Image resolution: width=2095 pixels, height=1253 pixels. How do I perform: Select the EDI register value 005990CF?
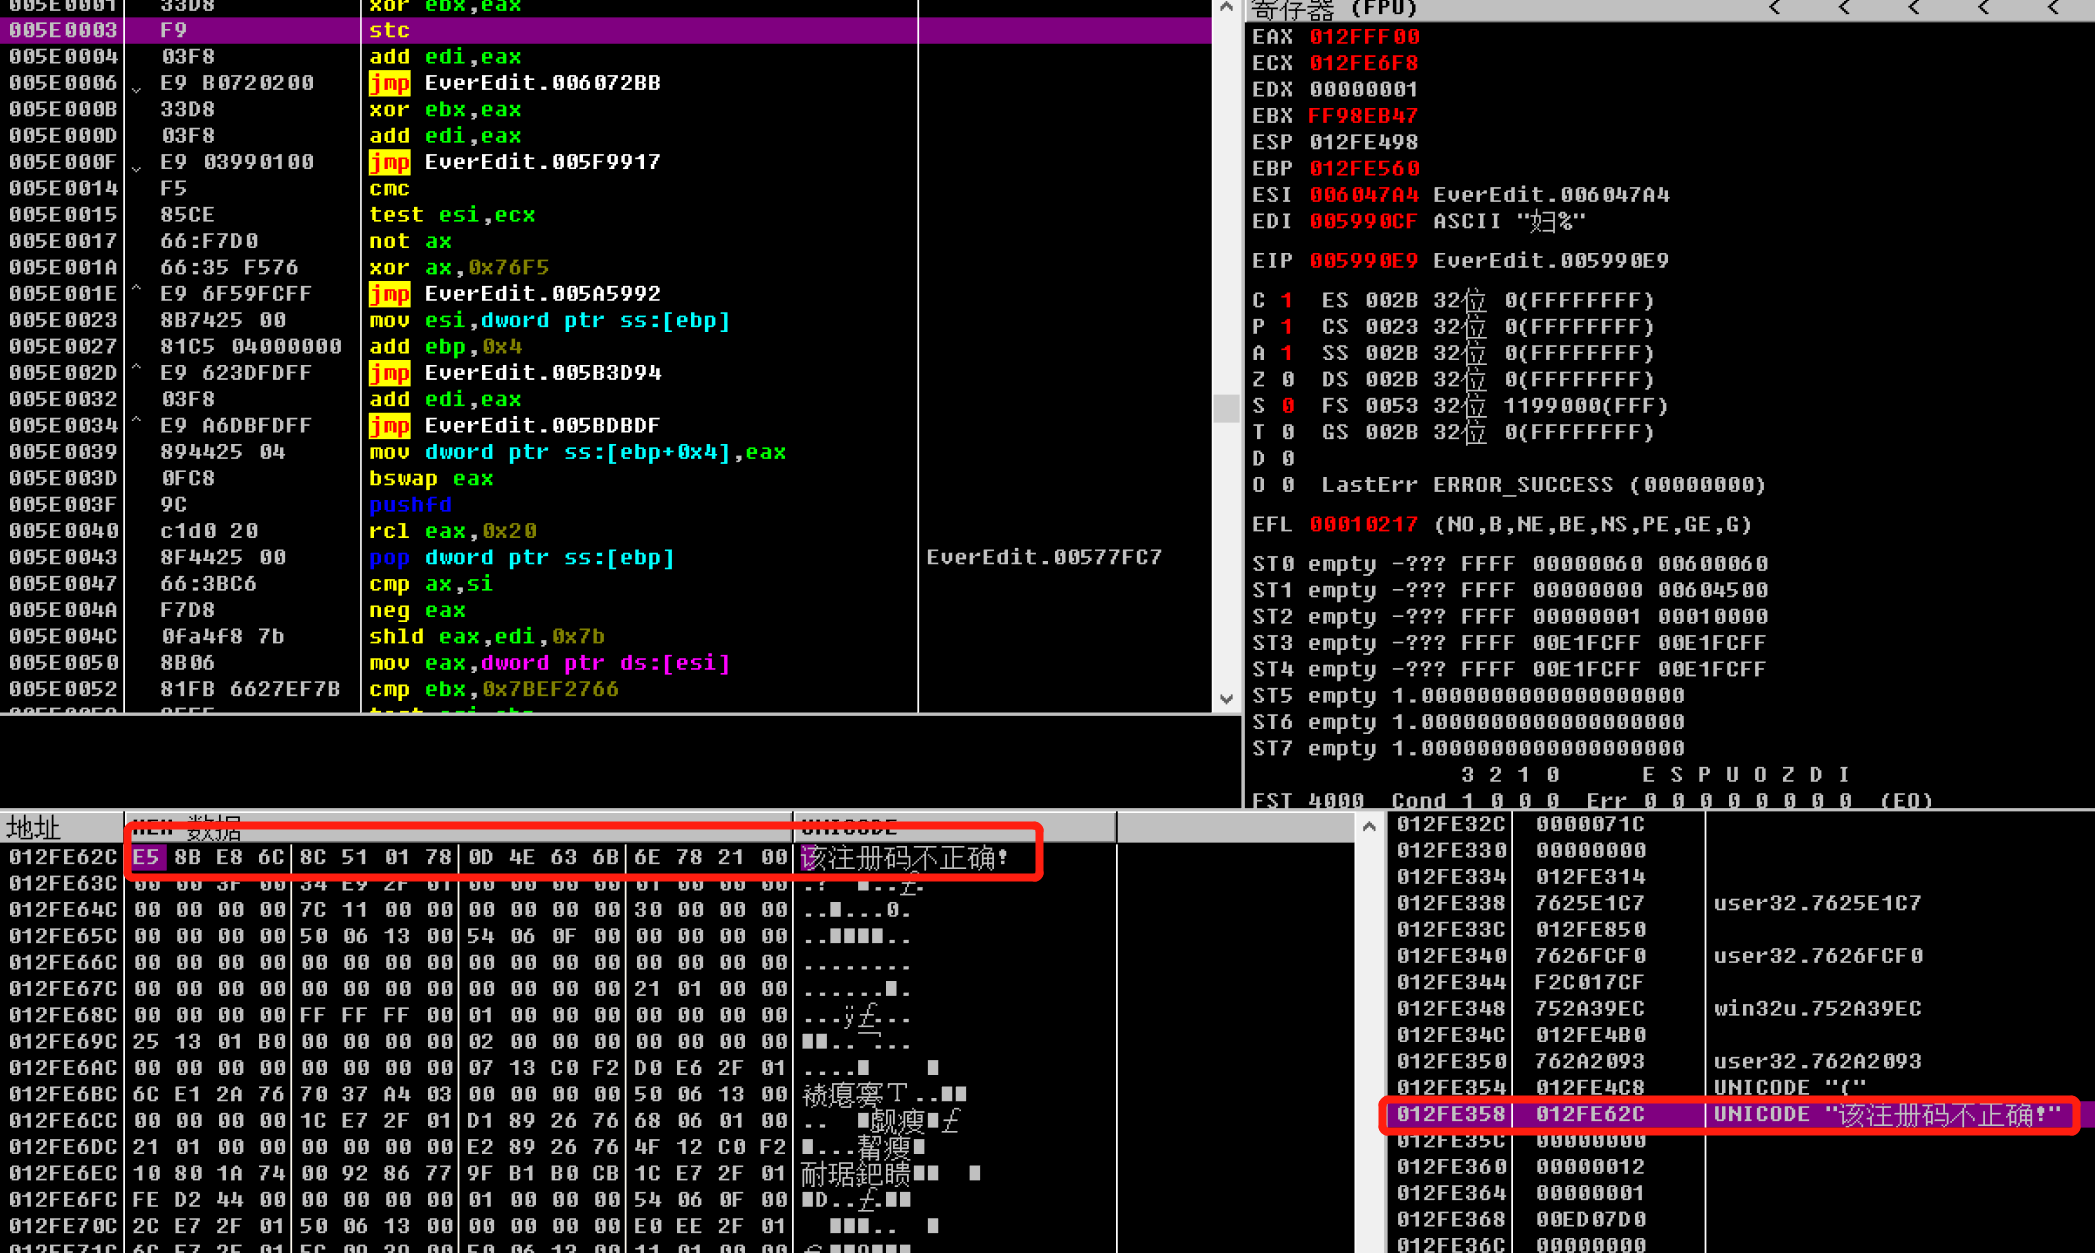click(x=1365, y=222)
